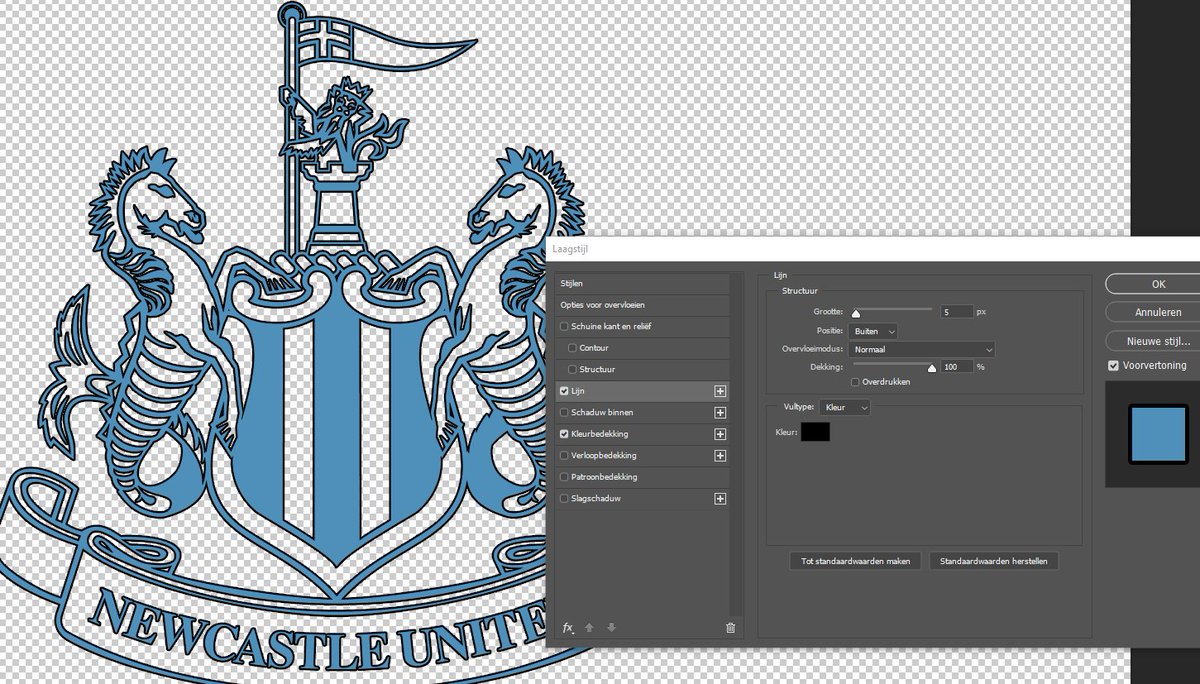The width and height of the screenshot is (1200, 684).
Task: Delete effect with trash icon
Action: click(x=730, y=628)
